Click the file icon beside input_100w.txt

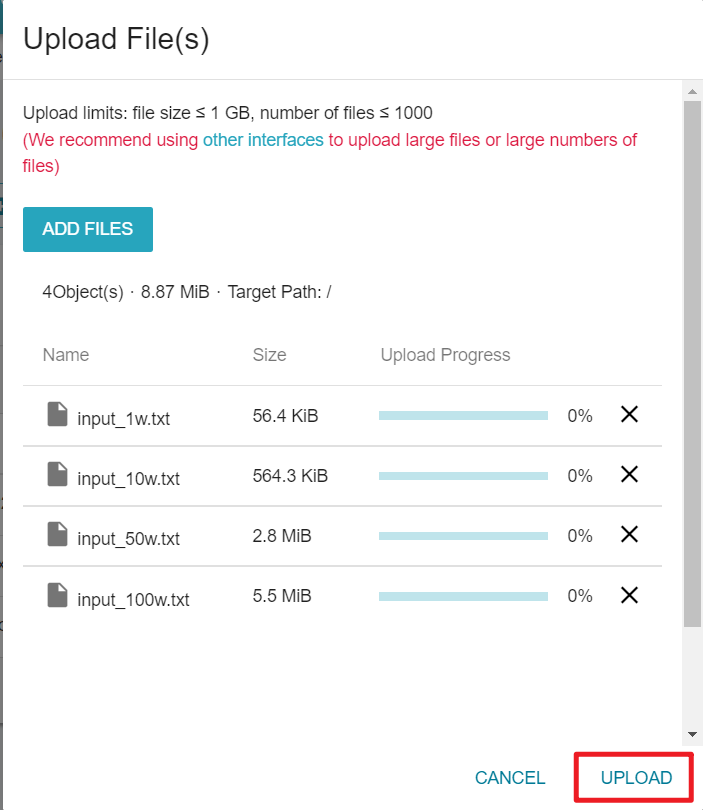click(x=57, y=595)
